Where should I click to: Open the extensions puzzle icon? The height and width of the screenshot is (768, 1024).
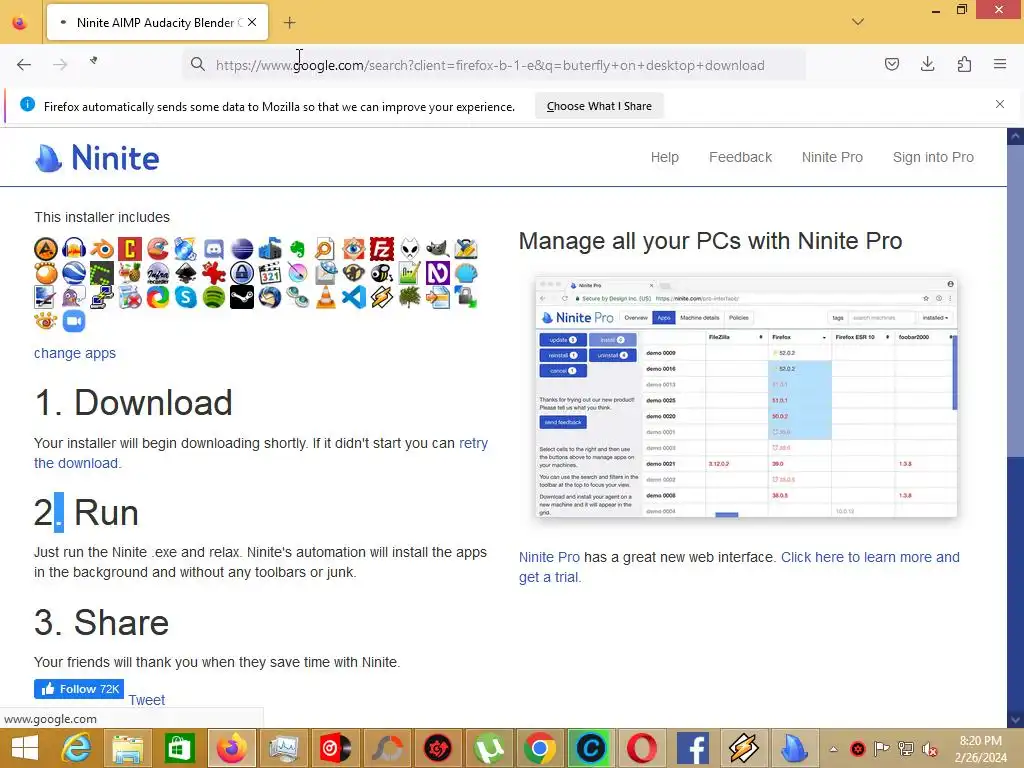[x=964, y=64]
